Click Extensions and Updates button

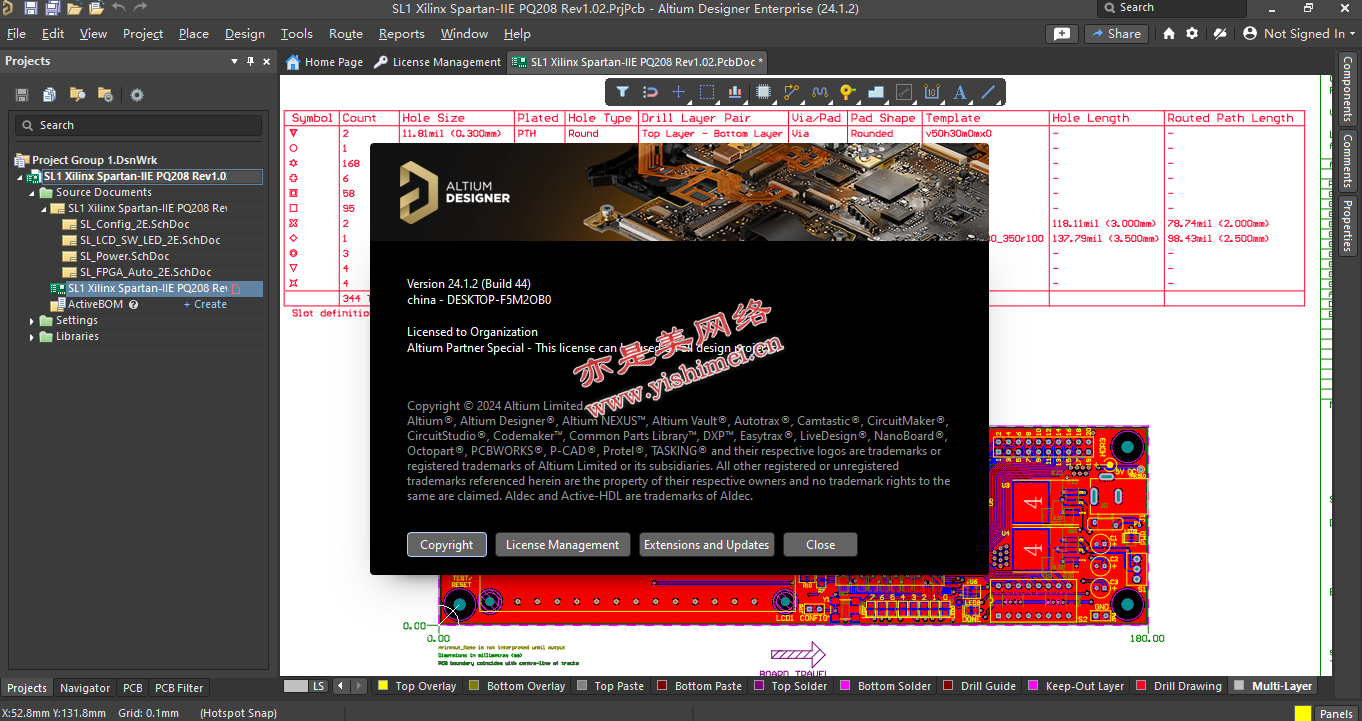(x=707, y=545)
